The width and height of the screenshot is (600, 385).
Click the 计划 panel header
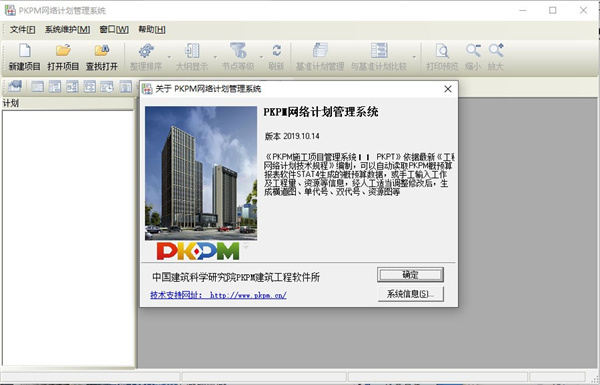coord(68,103)
